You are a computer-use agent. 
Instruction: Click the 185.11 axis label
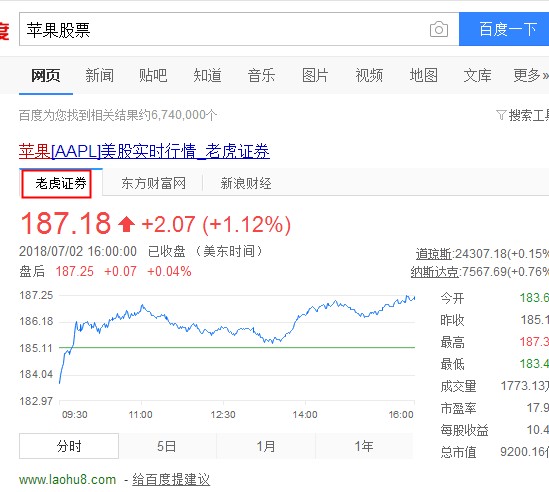point(36,348)
